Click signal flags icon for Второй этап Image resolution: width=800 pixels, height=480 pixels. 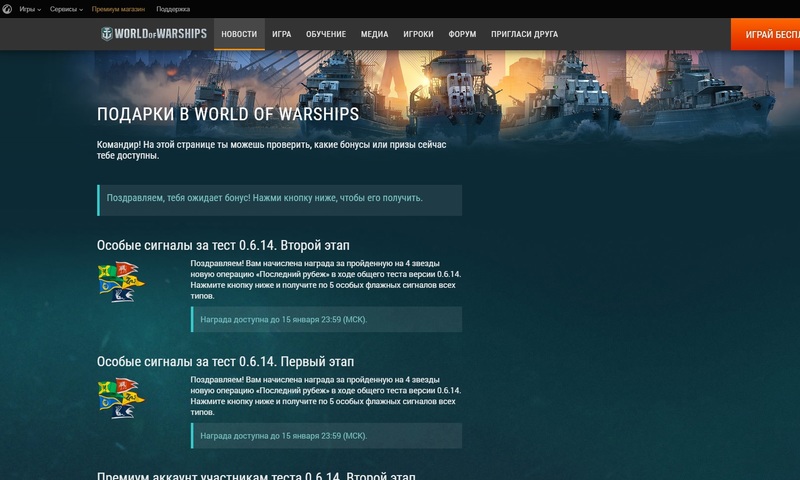click(121, 282)
